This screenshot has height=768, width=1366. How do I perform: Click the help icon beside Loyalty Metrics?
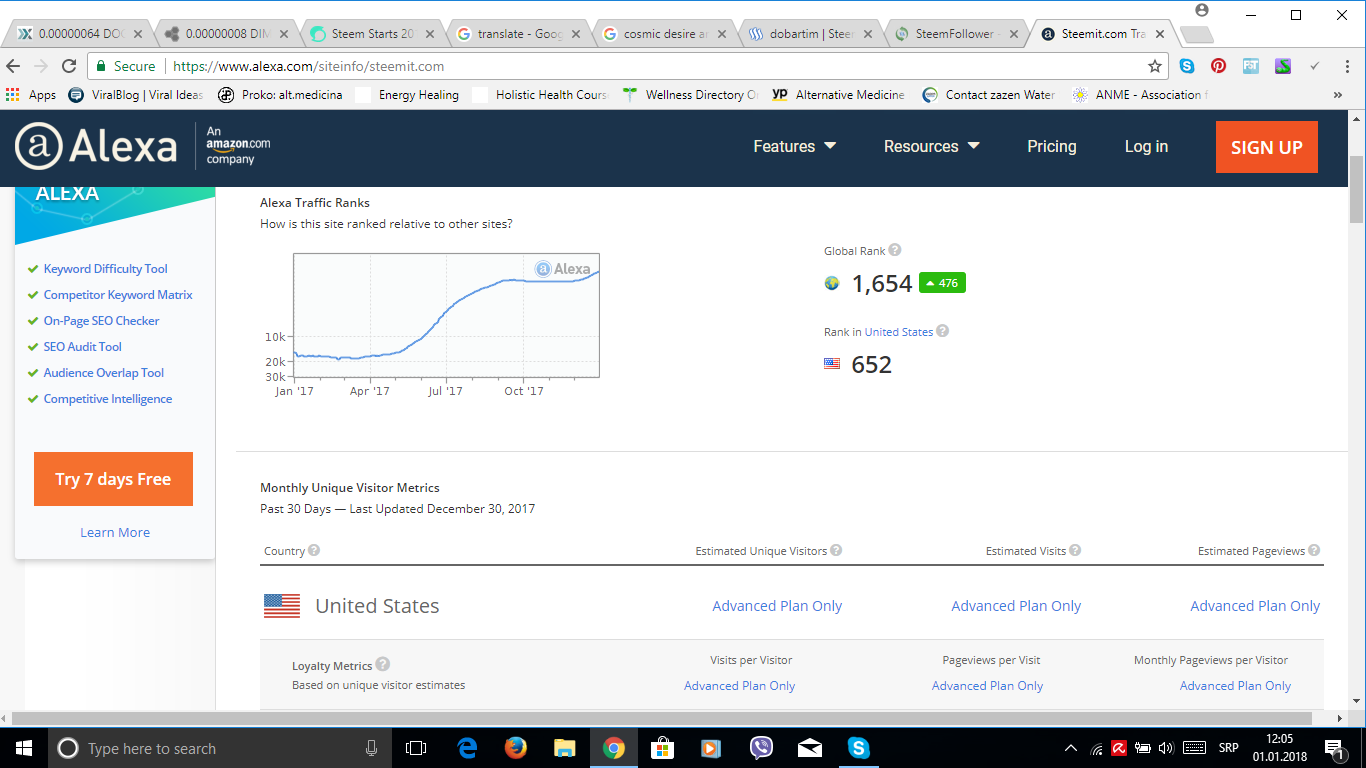tap(383, 664)
